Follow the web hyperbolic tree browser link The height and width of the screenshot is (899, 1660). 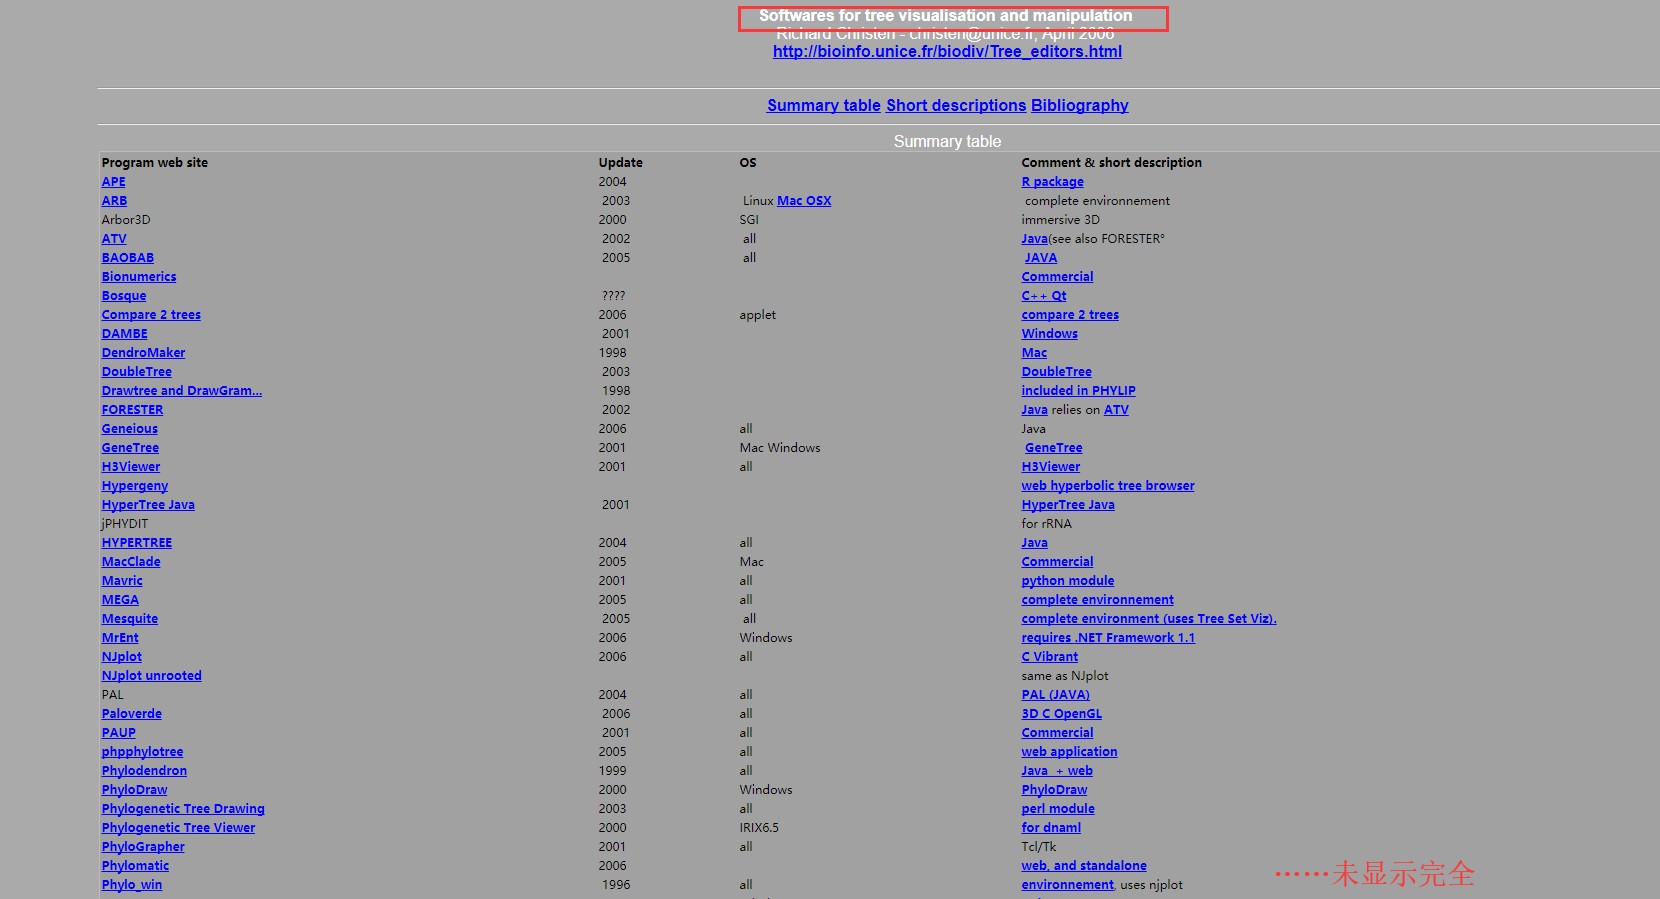point(1108,486)
